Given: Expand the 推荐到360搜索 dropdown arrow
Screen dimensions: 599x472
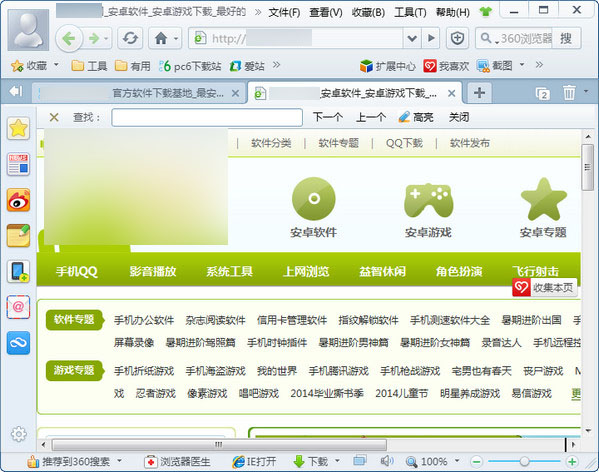Looking at the screenshot, I should click(x=120, y=461).
